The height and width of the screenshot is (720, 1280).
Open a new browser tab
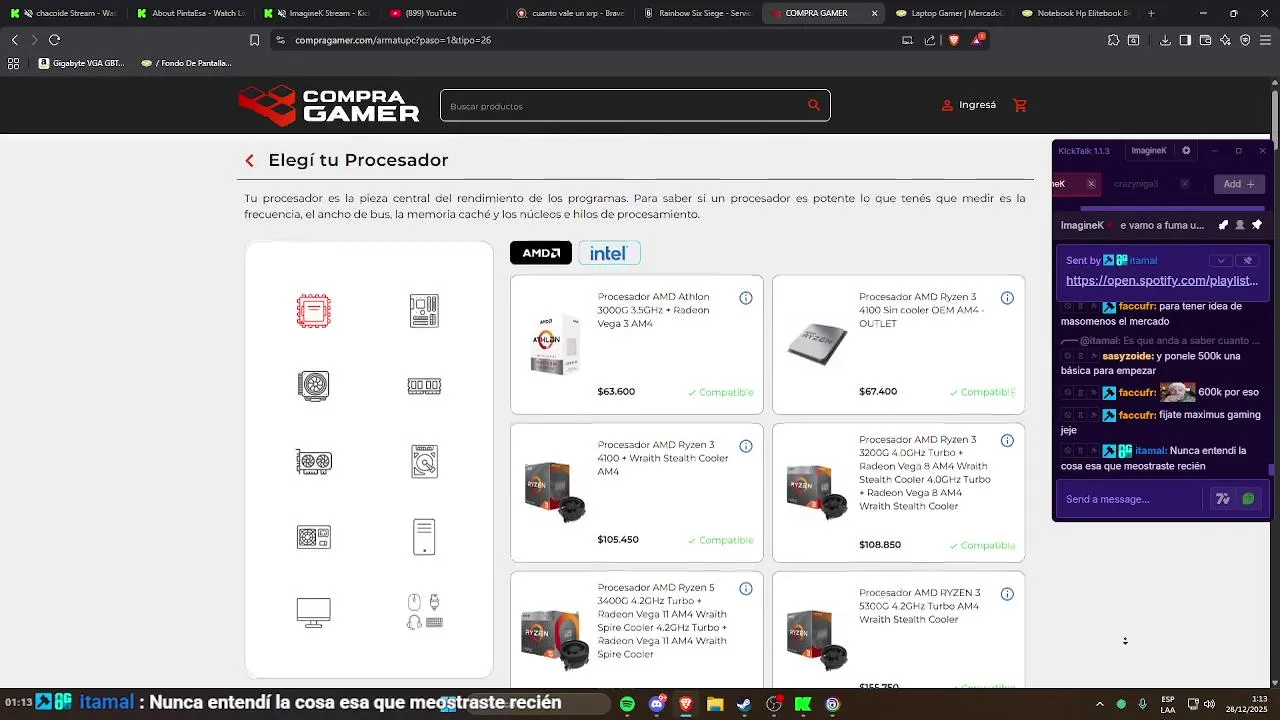click(x=1151, y=13)
